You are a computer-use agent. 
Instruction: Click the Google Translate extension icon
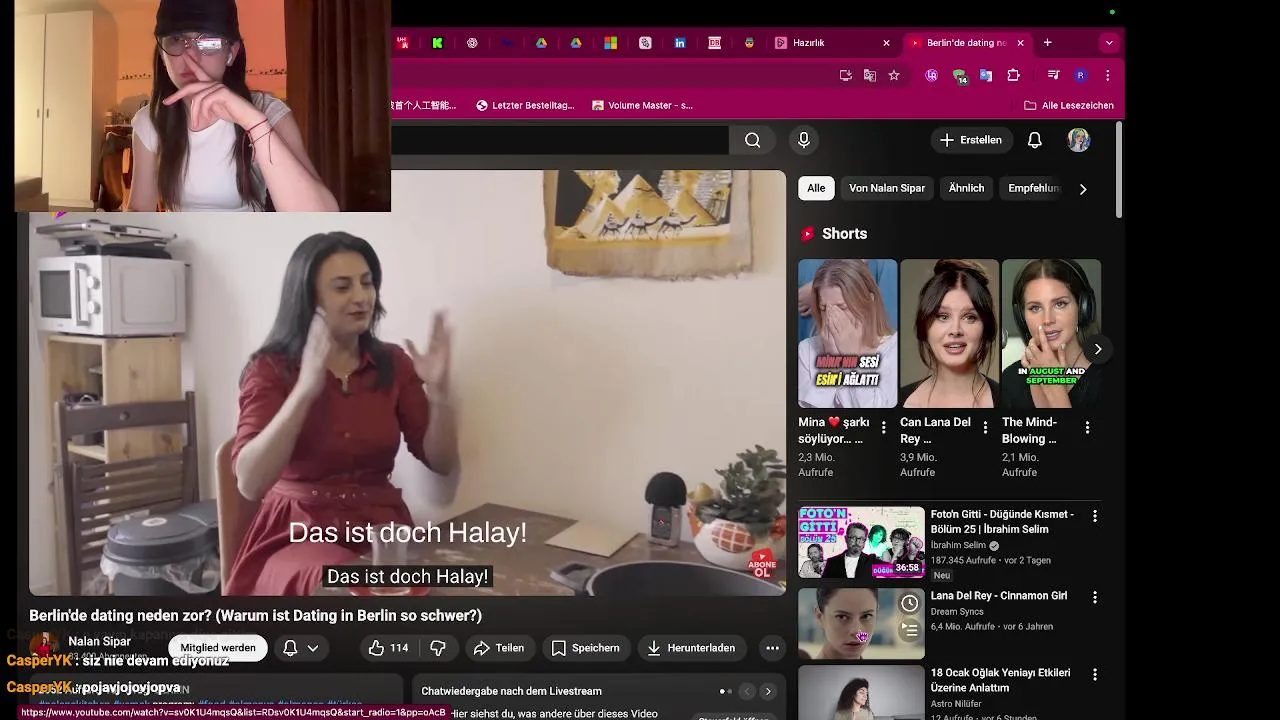(x=986, y=75)
